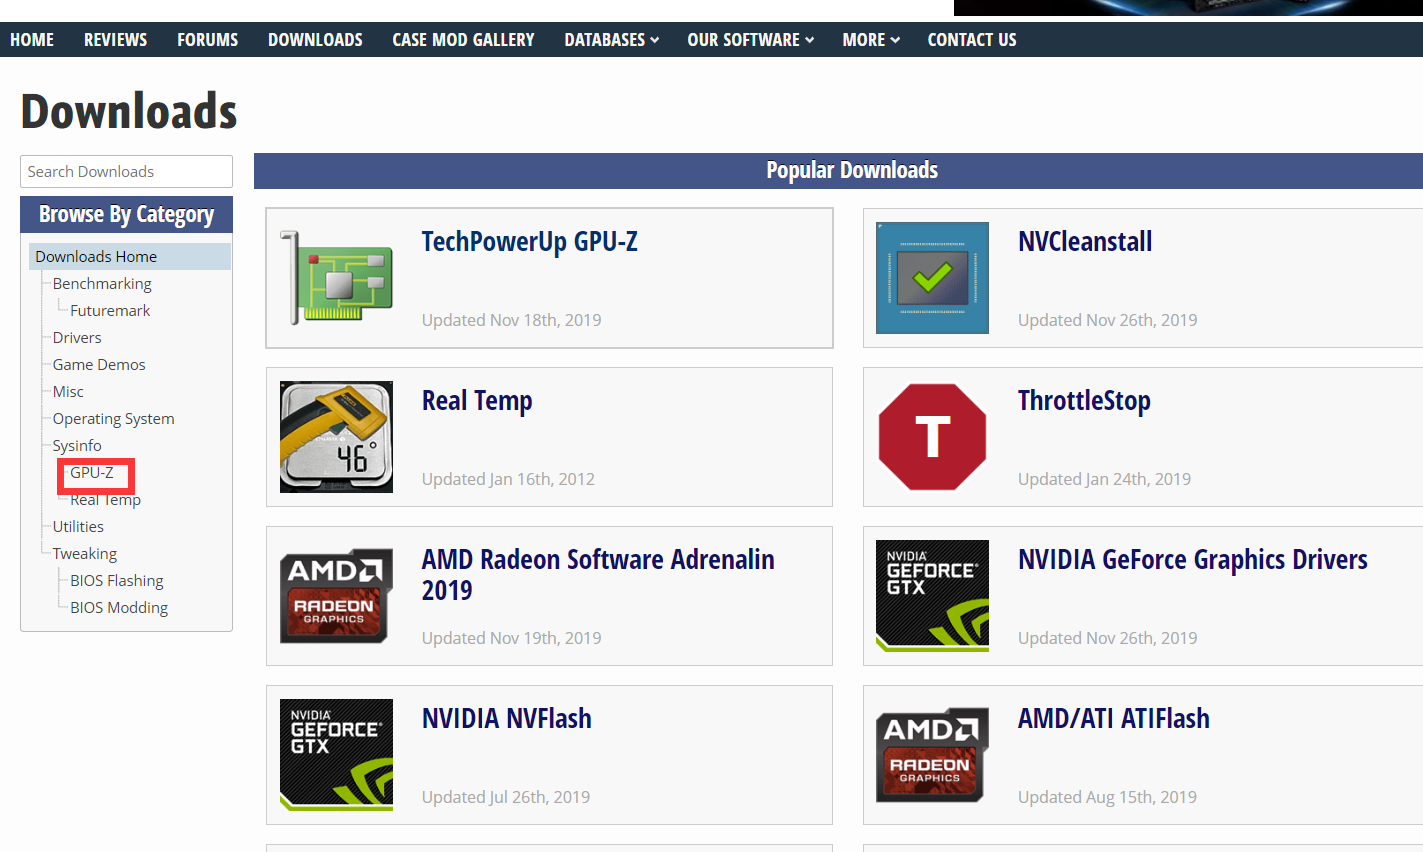Open AMD Radeon Software Adrenalin 2019 link

point(598,575)
